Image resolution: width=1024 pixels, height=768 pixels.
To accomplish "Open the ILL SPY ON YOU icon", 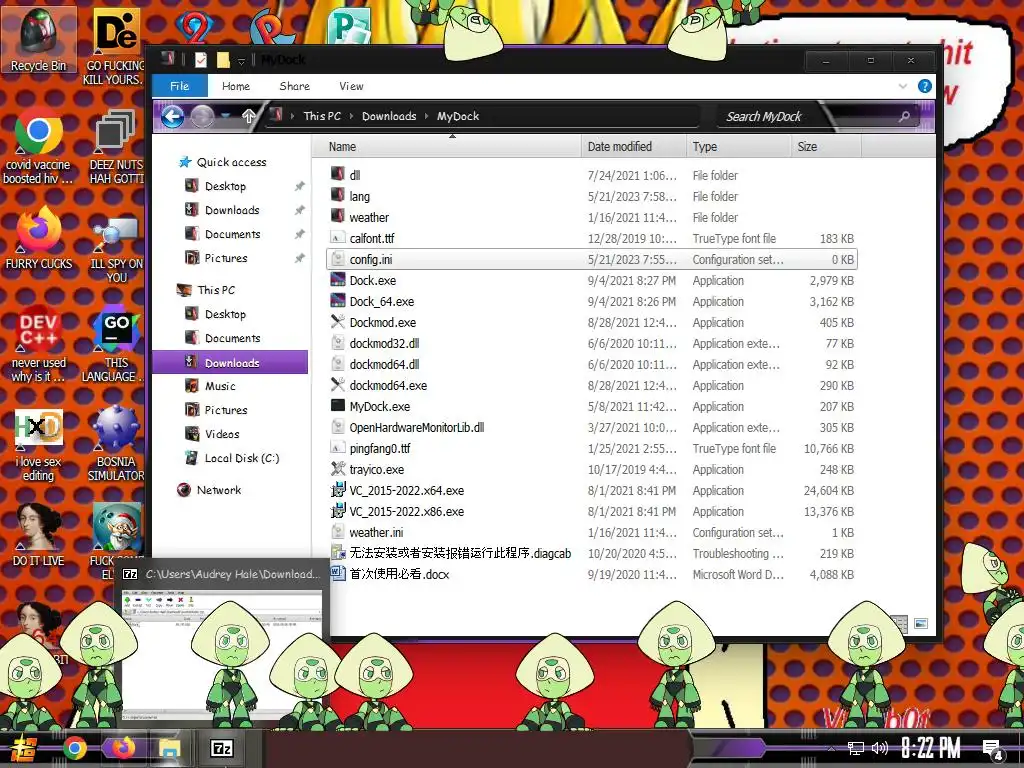I will pyautogui.click(x=116, y=251).
